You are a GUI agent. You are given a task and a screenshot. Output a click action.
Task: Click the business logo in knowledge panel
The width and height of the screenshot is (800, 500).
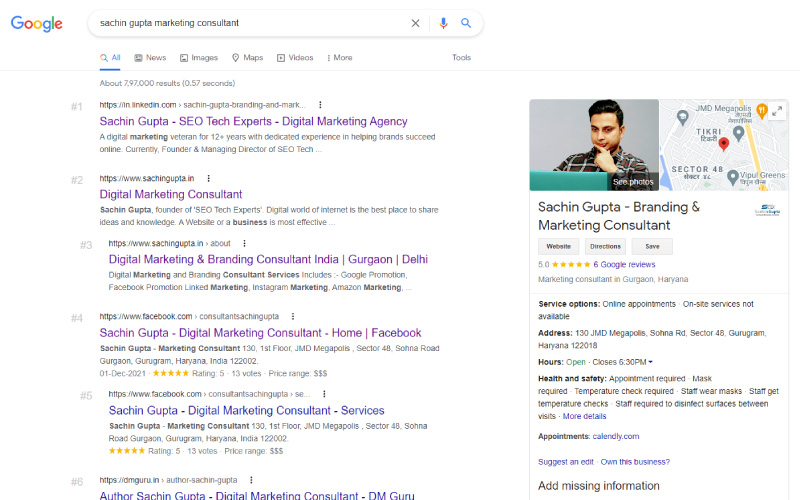(767, 210)
